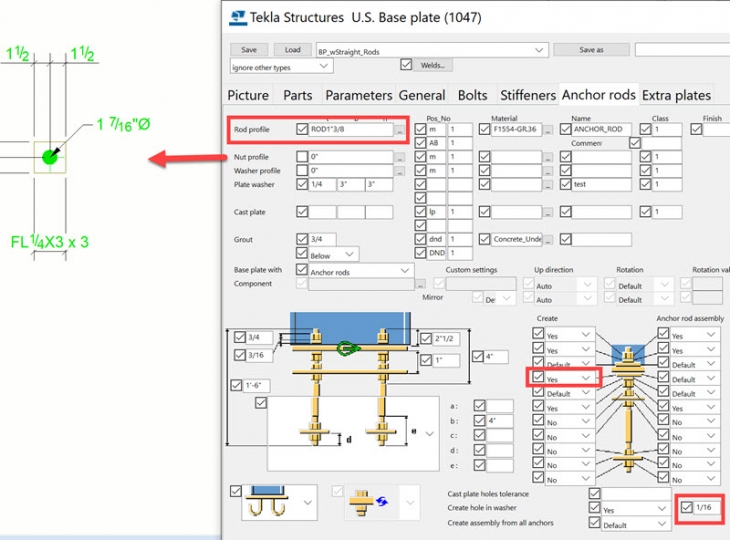Switch to the Parameters tab
Screen dimensions: 730x540
click(x=358, y=95)
